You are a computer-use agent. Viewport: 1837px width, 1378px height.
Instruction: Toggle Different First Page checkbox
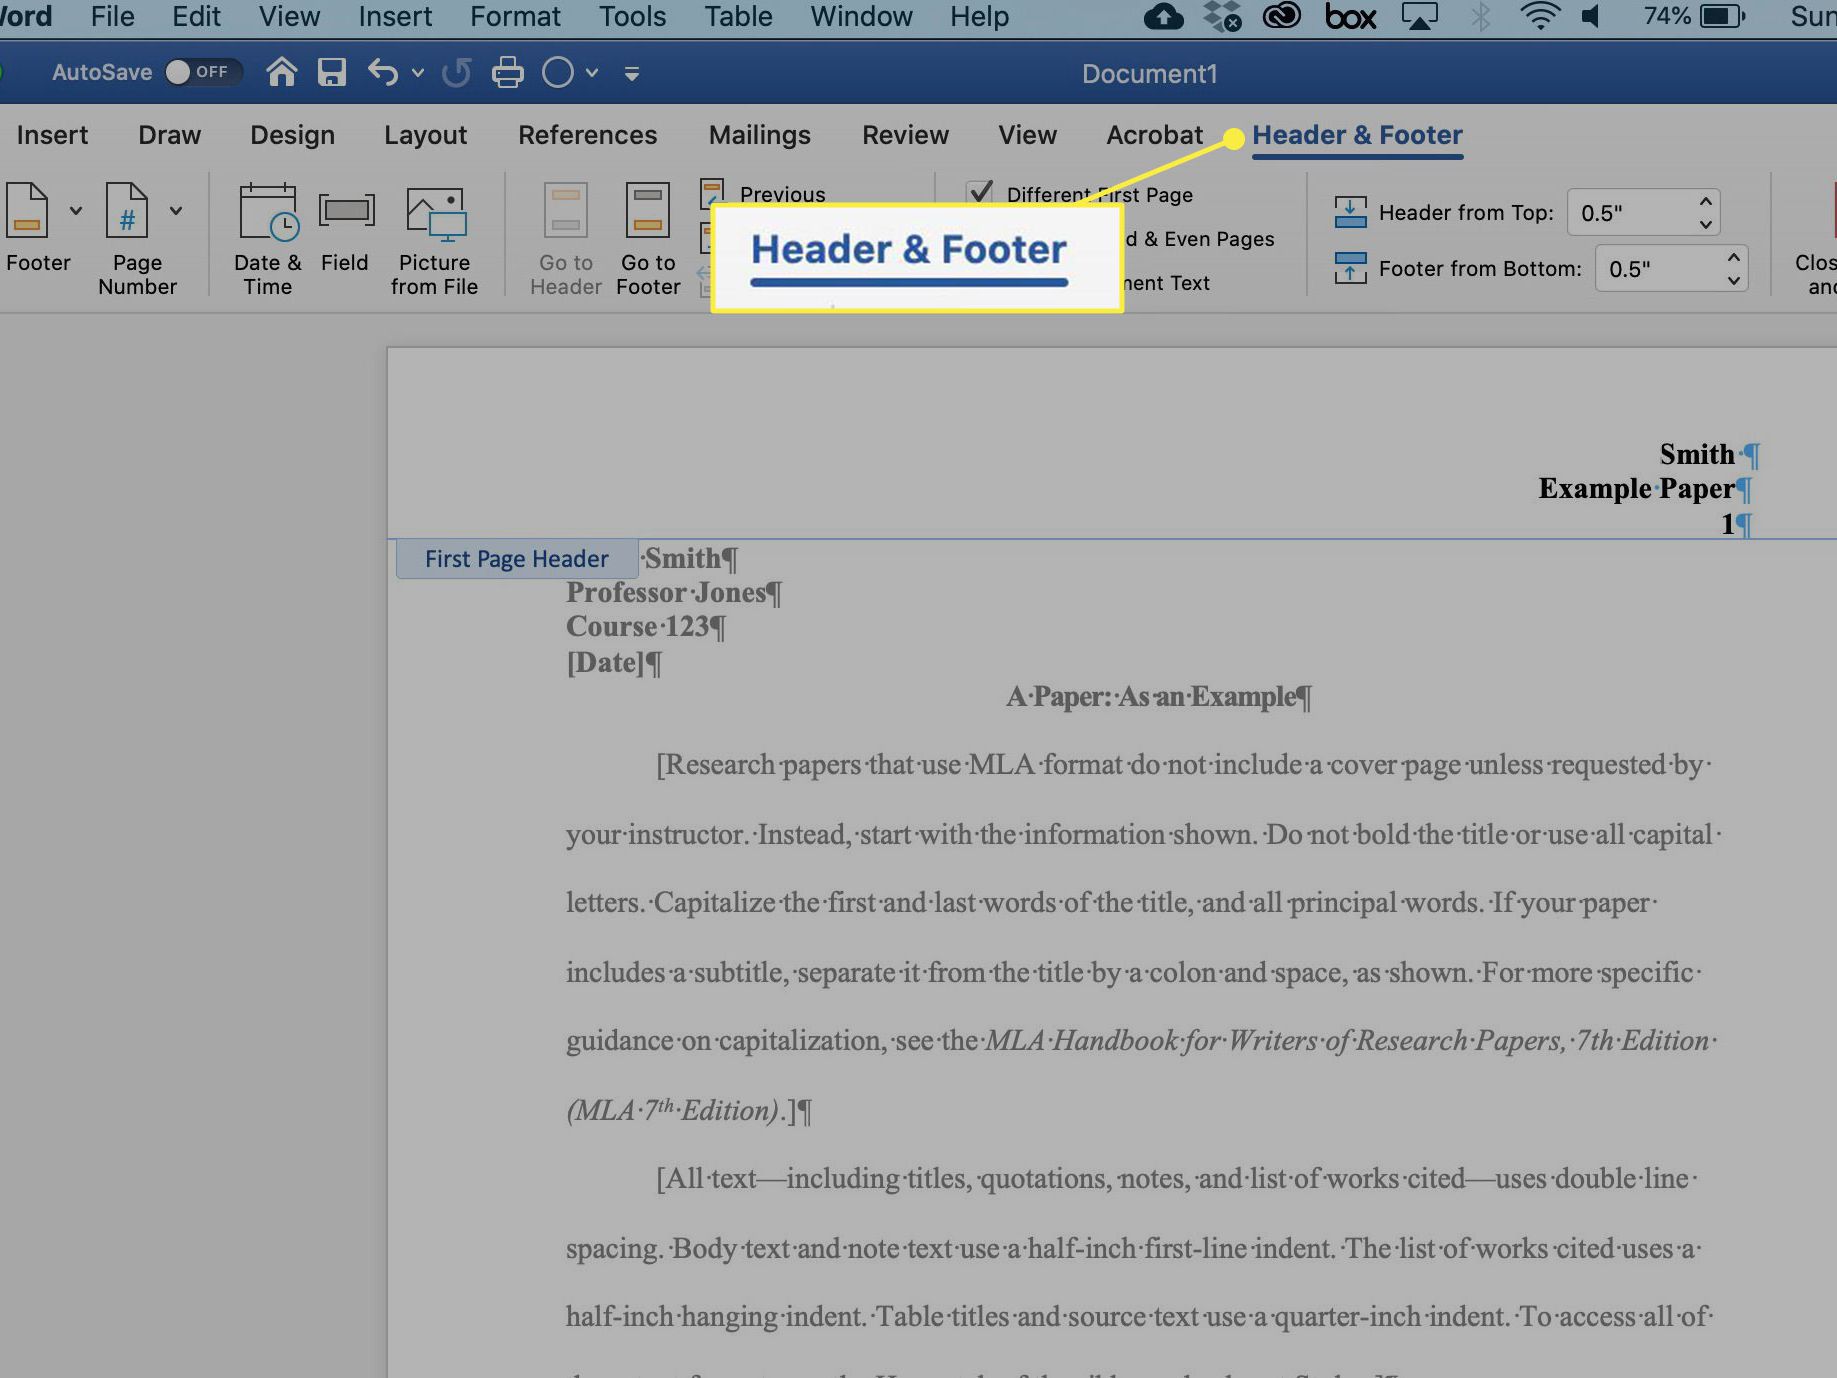pos(980,192)
